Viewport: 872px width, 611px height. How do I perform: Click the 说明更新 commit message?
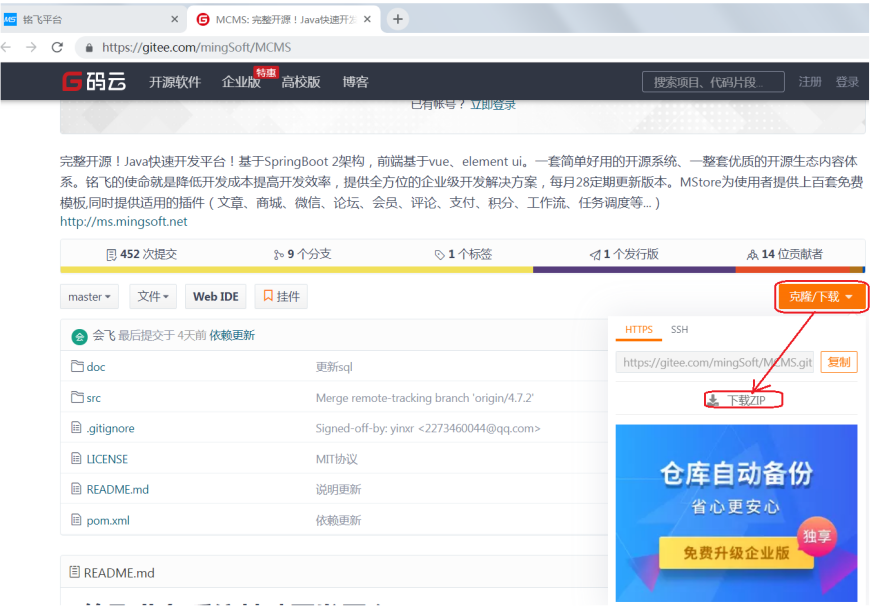(x=338, y=490)
